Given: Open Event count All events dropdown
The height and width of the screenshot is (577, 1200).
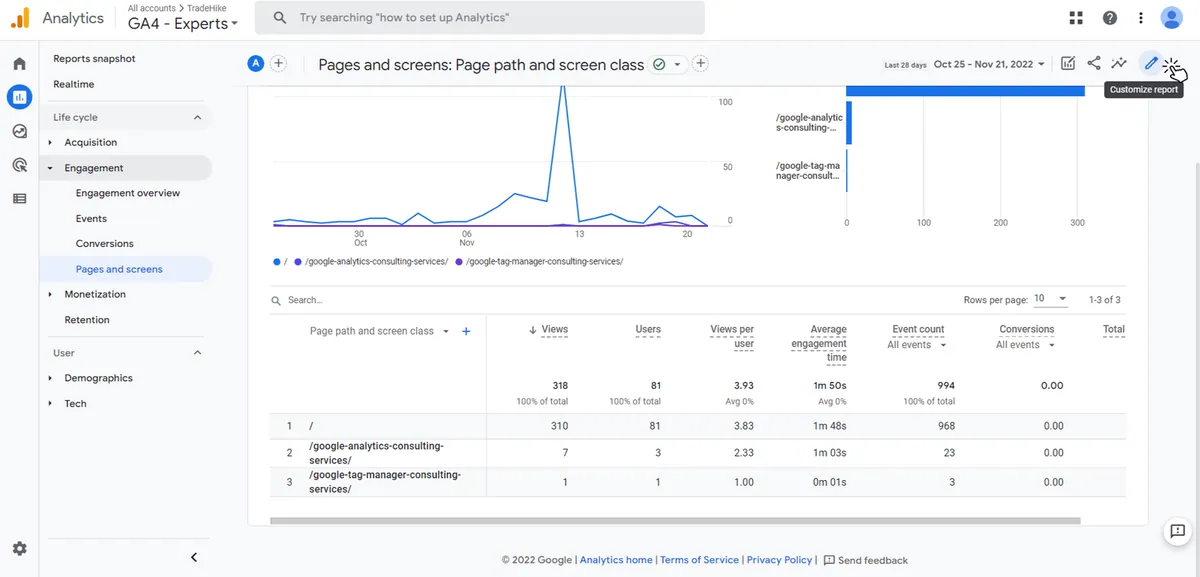Looking at the screenshot, I should 917,345.
